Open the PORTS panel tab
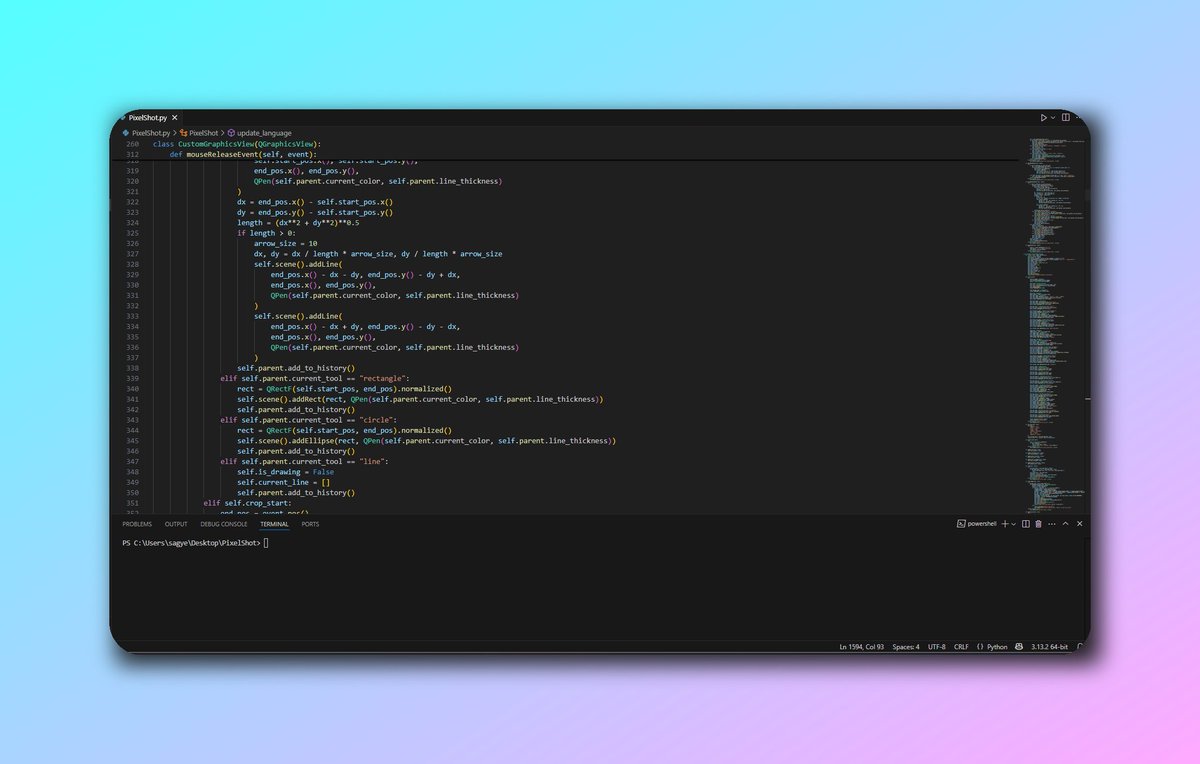This screenshot has width=1200, height=764. 311,524
